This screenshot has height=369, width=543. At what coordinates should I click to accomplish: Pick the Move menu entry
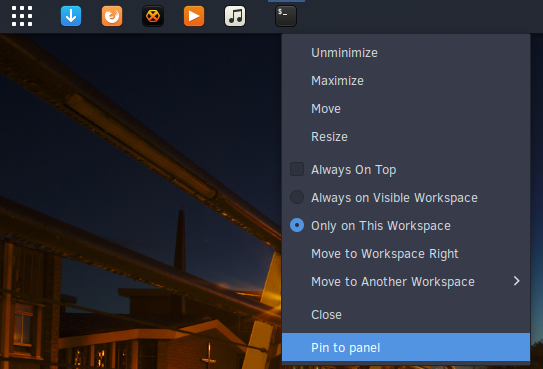click(x=406, y=109)
